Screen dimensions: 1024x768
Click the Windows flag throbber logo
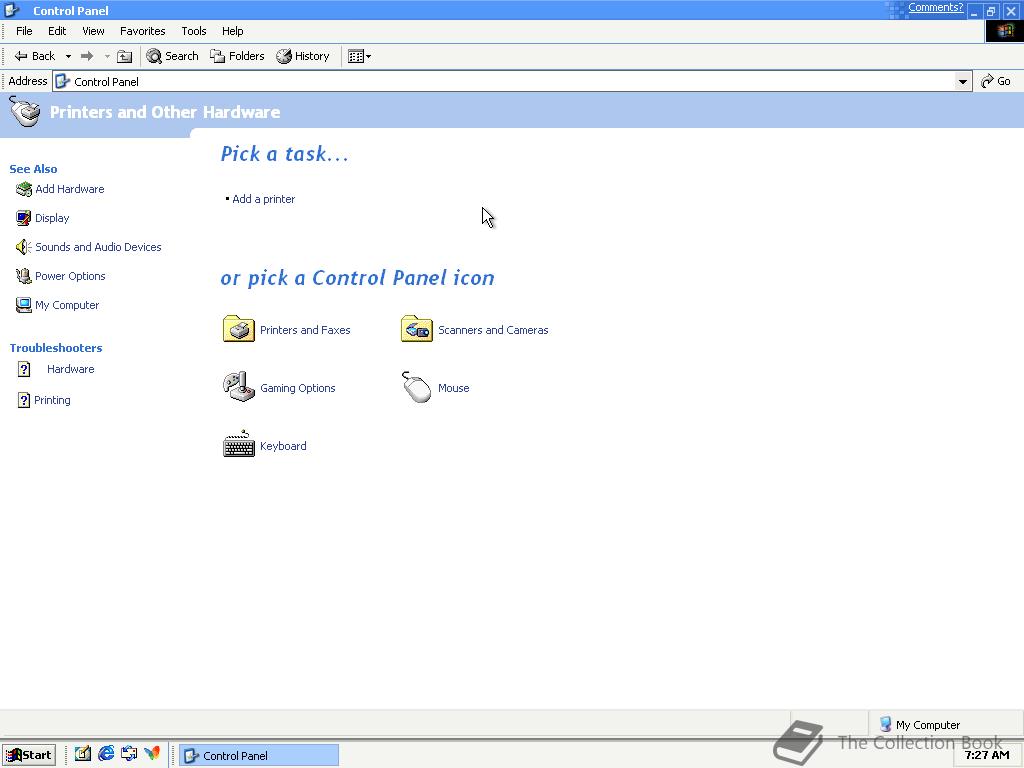coord(1004,31)
